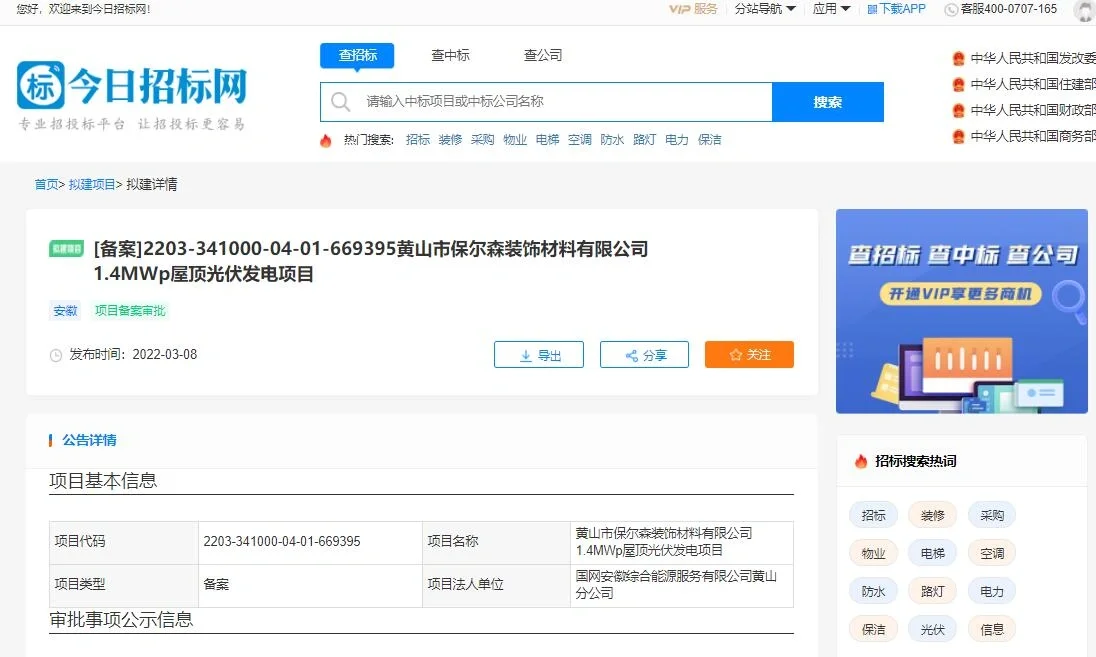Click the emblem icon beside 中华人民共和国住建部
This screenshot has height=657, width=1096.
pyautogui.click(x=959, y=85)
